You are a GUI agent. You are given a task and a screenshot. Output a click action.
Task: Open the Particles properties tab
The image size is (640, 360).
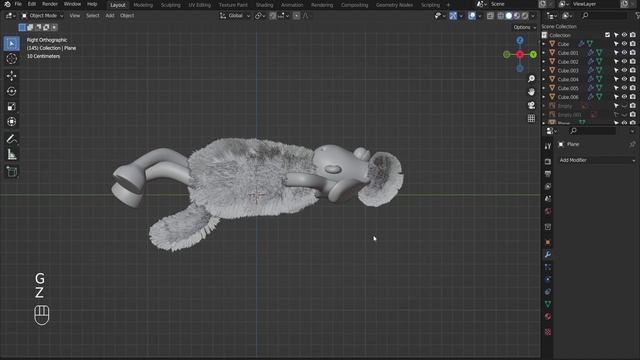point(548,267)
